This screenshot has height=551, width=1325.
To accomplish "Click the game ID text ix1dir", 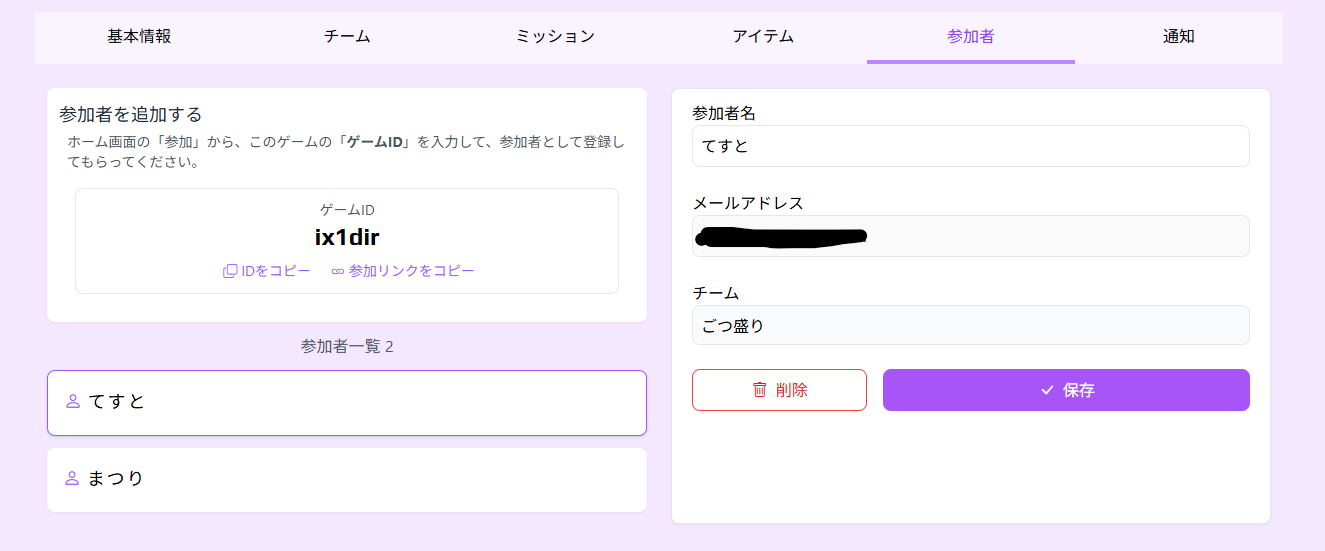I will [347, 238].
